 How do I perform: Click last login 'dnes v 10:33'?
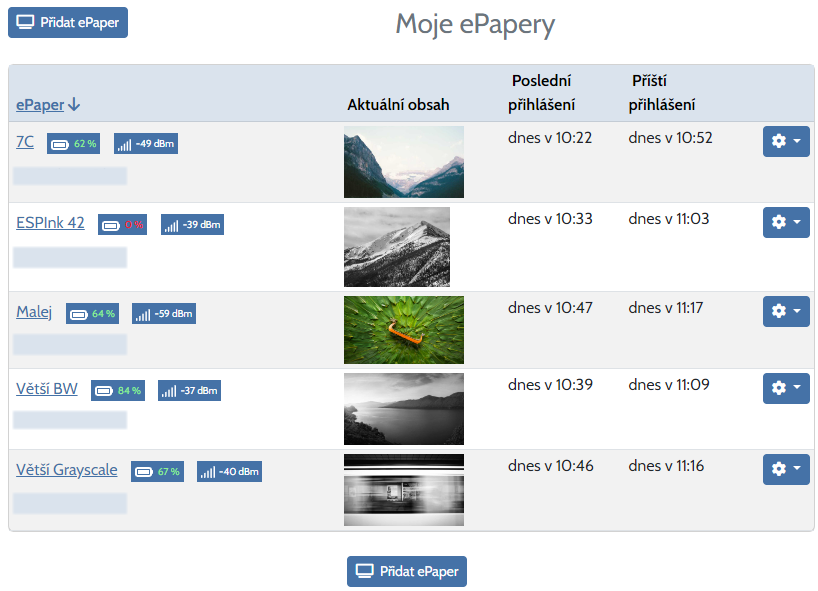pyautogui.click(x=550, y=219)
